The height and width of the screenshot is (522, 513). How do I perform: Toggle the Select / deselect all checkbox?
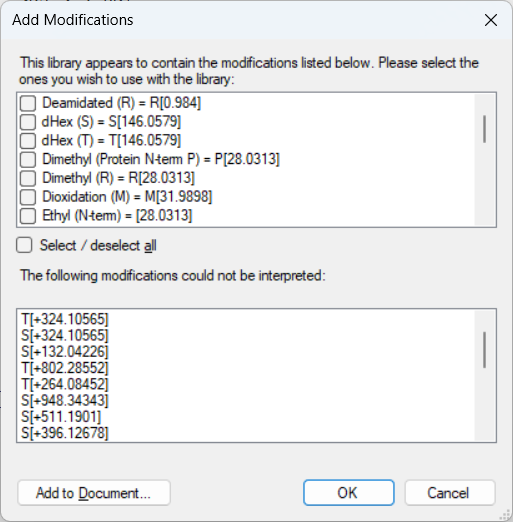24,245
